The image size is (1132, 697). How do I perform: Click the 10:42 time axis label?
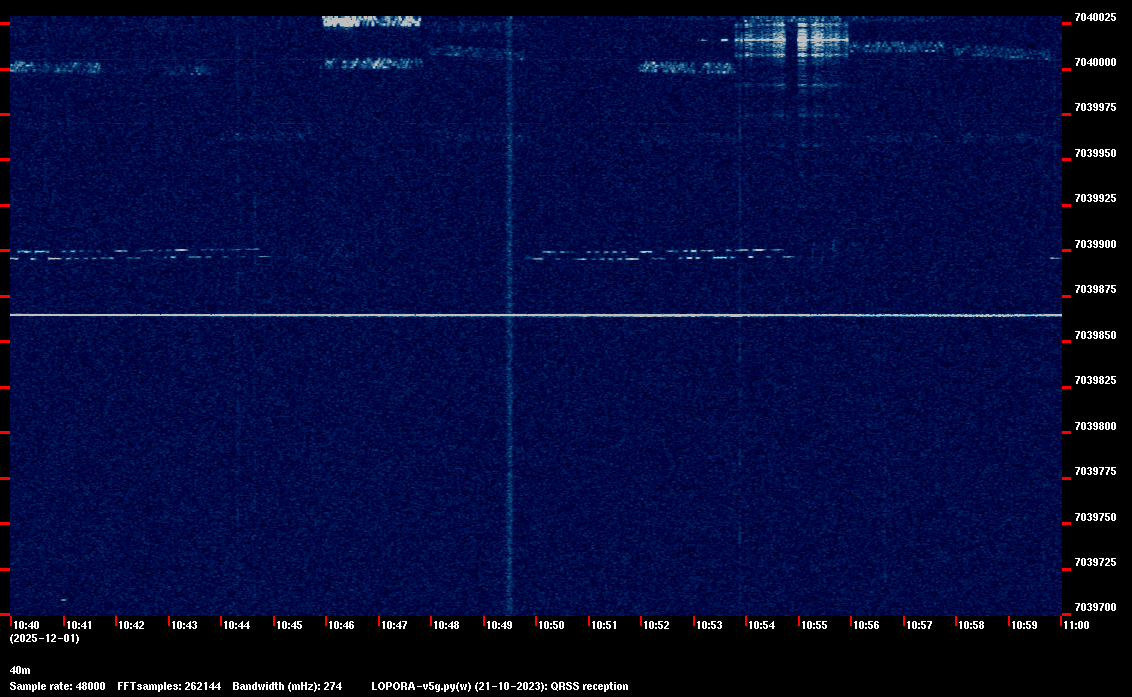131,625
